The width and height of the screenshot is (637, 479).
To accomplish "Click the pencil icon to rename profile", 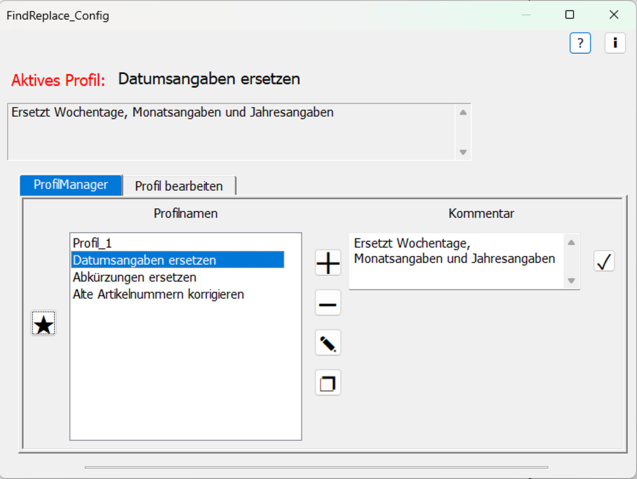I will 328,344.
